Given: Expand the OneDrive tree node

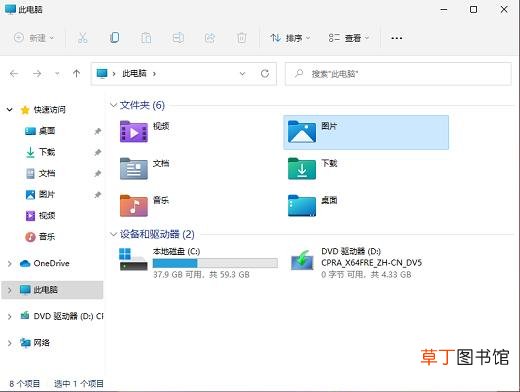Looking at the screenshot, I should point(10,263).
